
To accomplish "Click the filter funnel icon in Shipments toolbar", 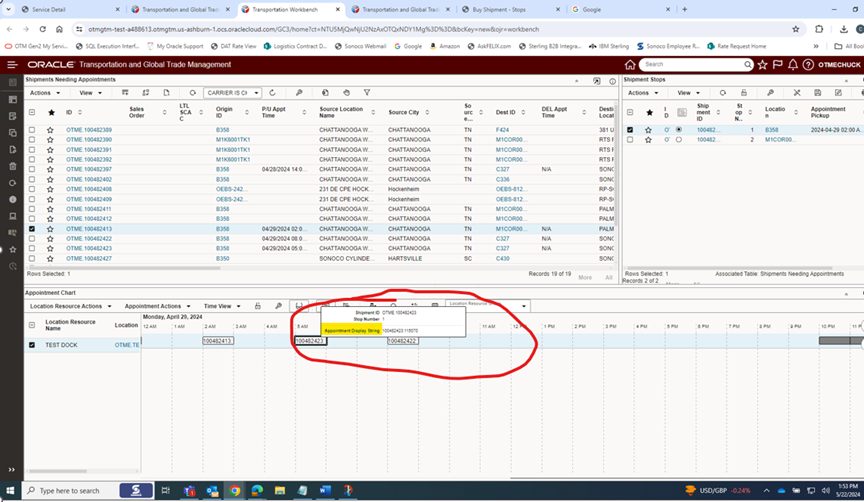I will [x=368, y=93].
